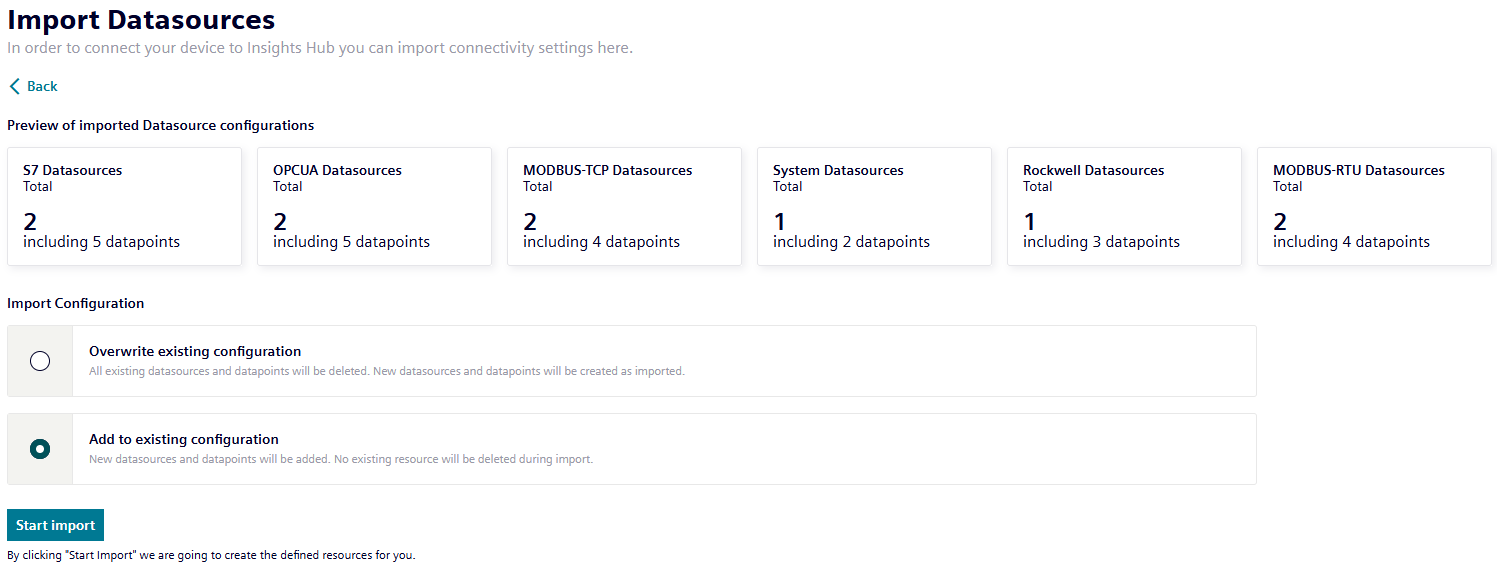The width and height of the screenshot is (1497, 573).
Task: Click the Back chevron arrow icon
Action: (14, 86)
